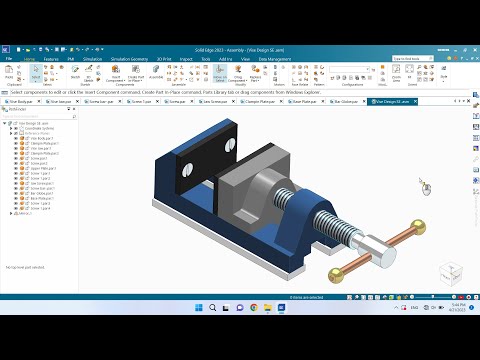Image resolution: width=480 pixels, height=360 pixels.
Task: Toggle visibility of Jaw Screw.par:1
Action: [16, 183]
